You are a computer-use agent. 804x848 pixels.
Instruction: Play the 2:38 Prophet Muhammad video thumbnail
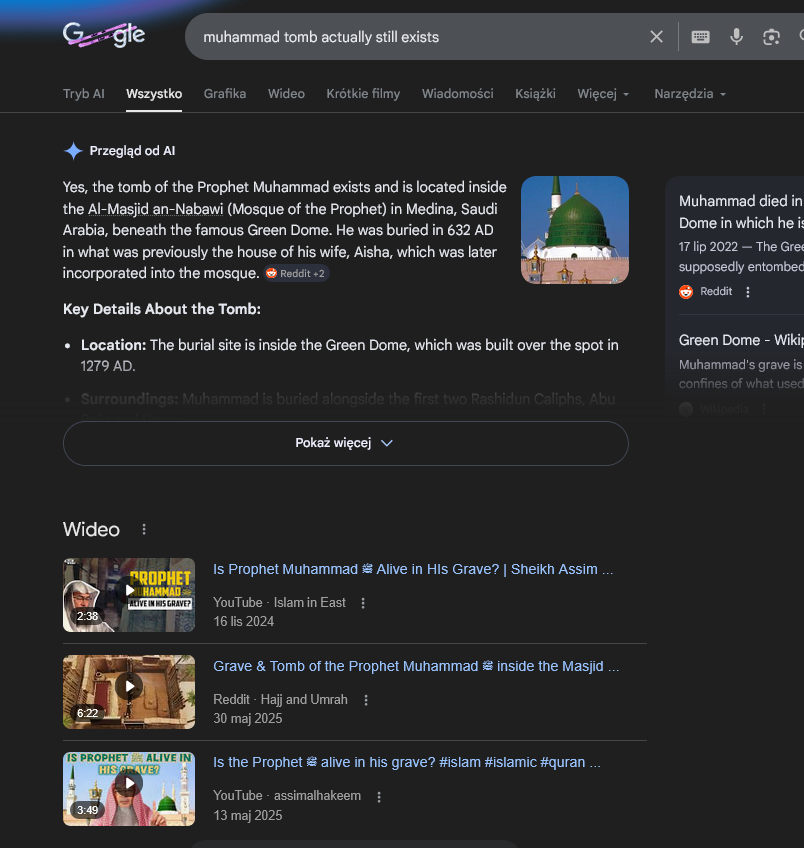(x=129, y=595)
